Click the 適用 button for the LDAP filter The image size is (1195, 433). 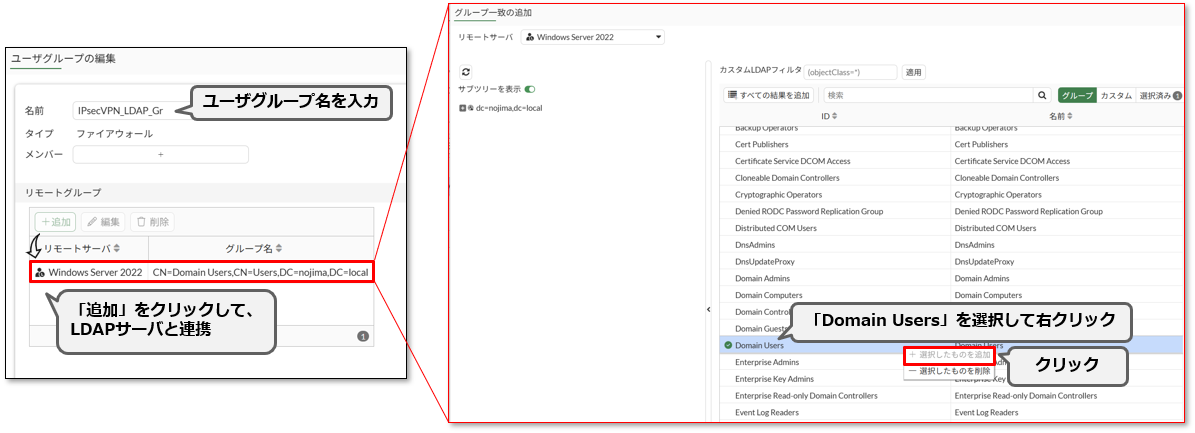coord(913,72)
